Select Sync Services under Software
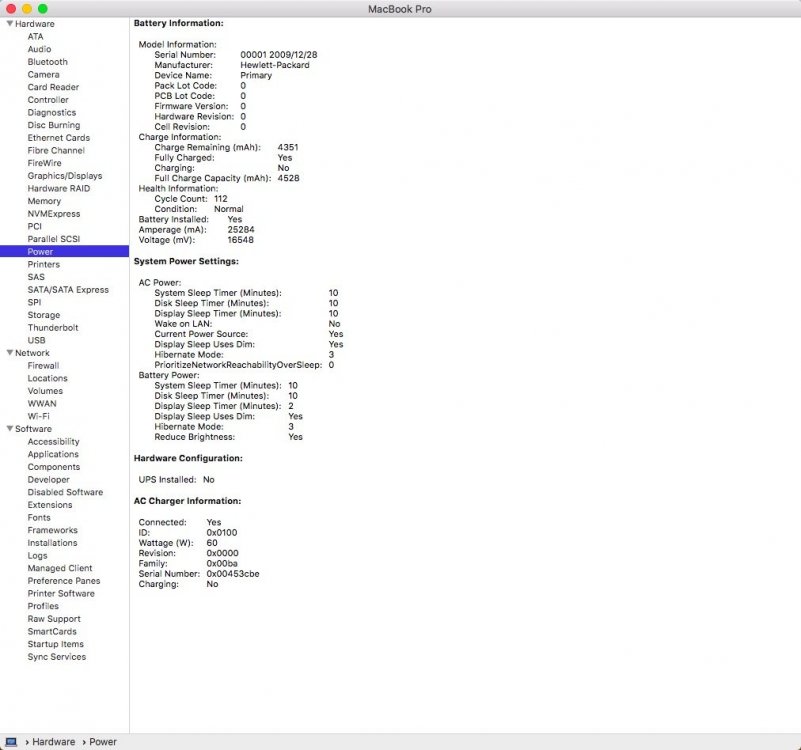The image size is (801, 750). (x=57, y=657)
